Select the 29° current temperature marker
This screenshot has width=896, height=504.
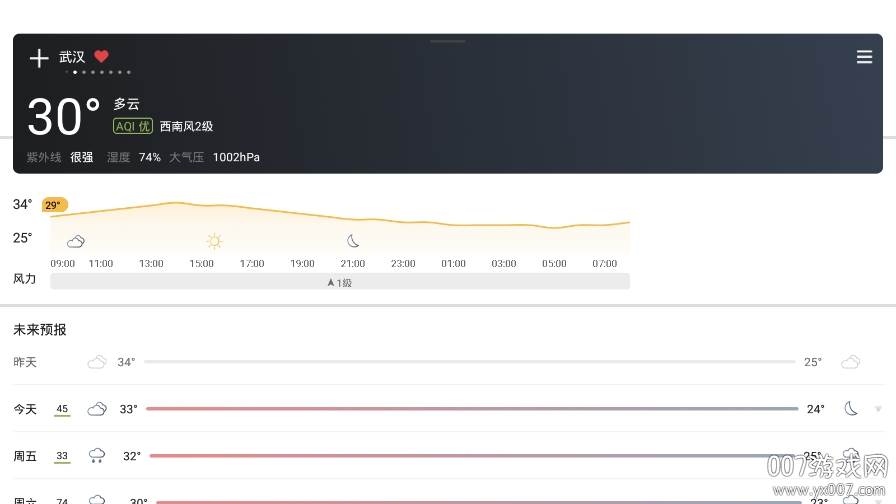pyautogui.click(x=55, y=205)
